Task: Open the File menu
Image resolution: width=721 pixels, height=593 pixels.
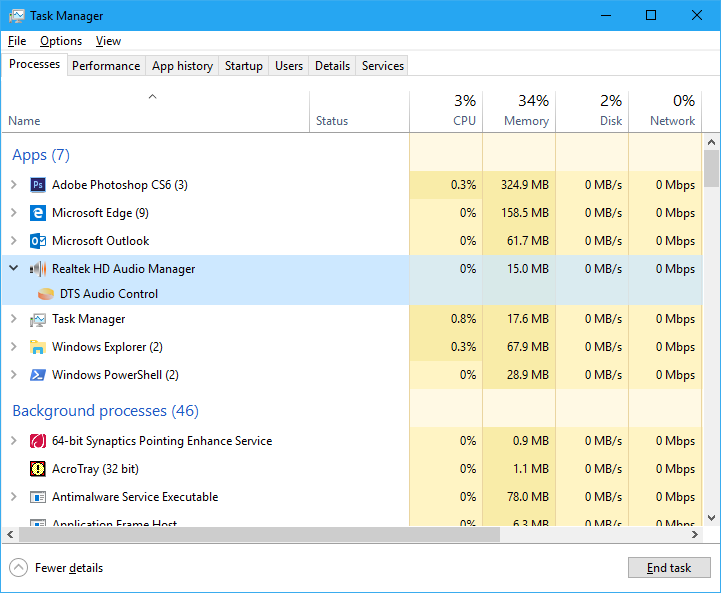Action: [x=17, y=41]
